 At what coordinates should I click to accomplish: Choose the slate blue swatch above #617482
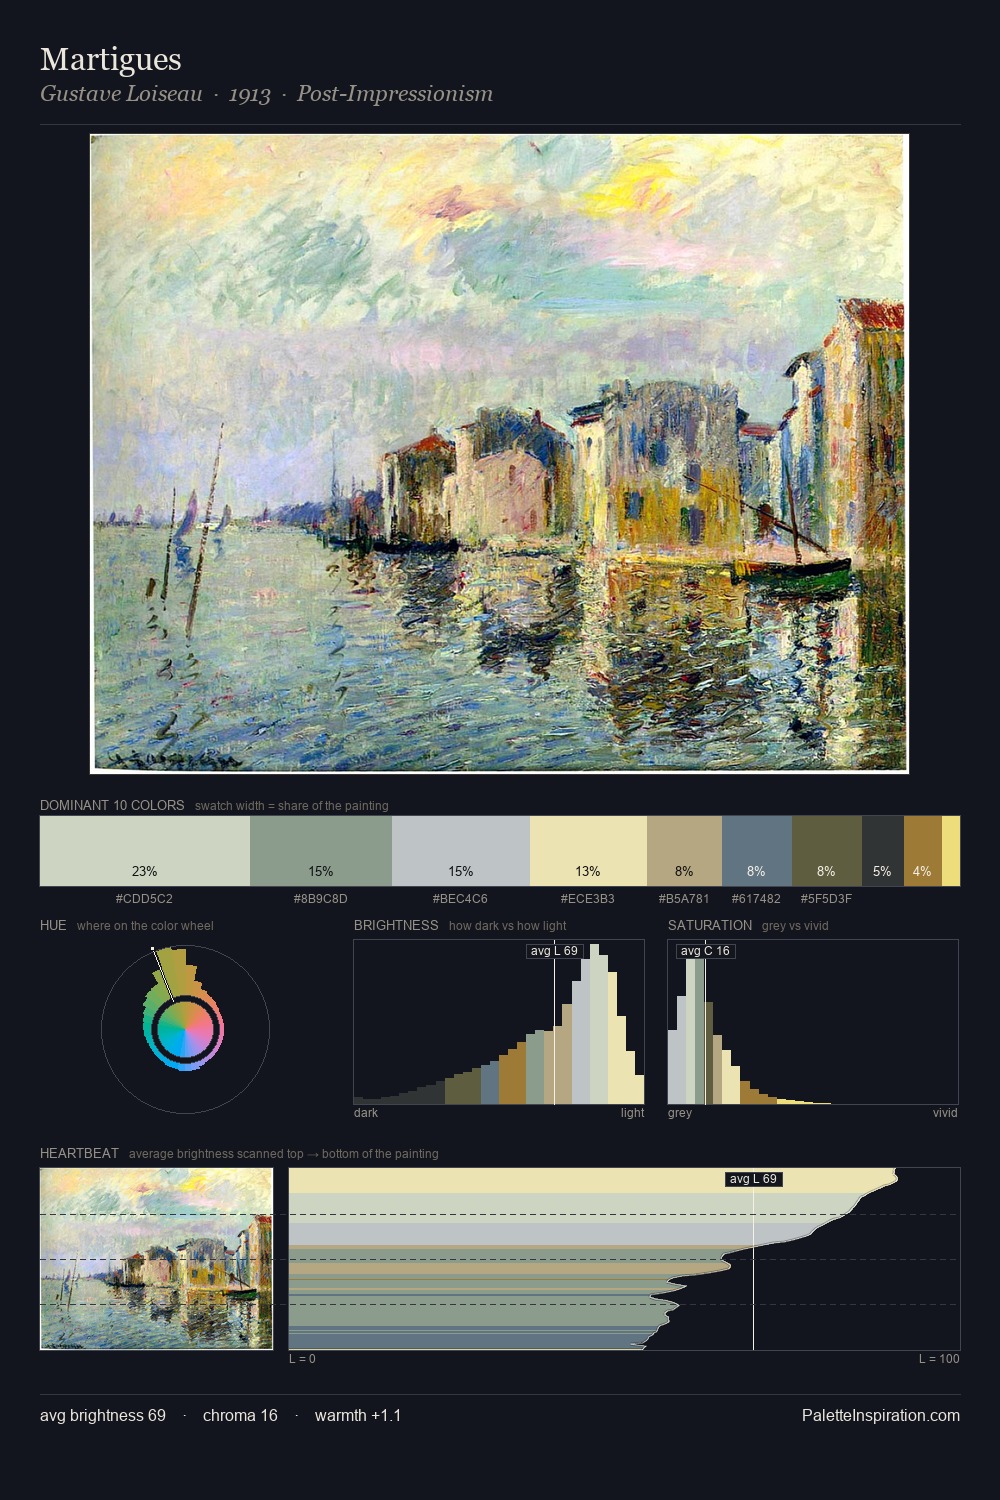(x=757, y=851)
